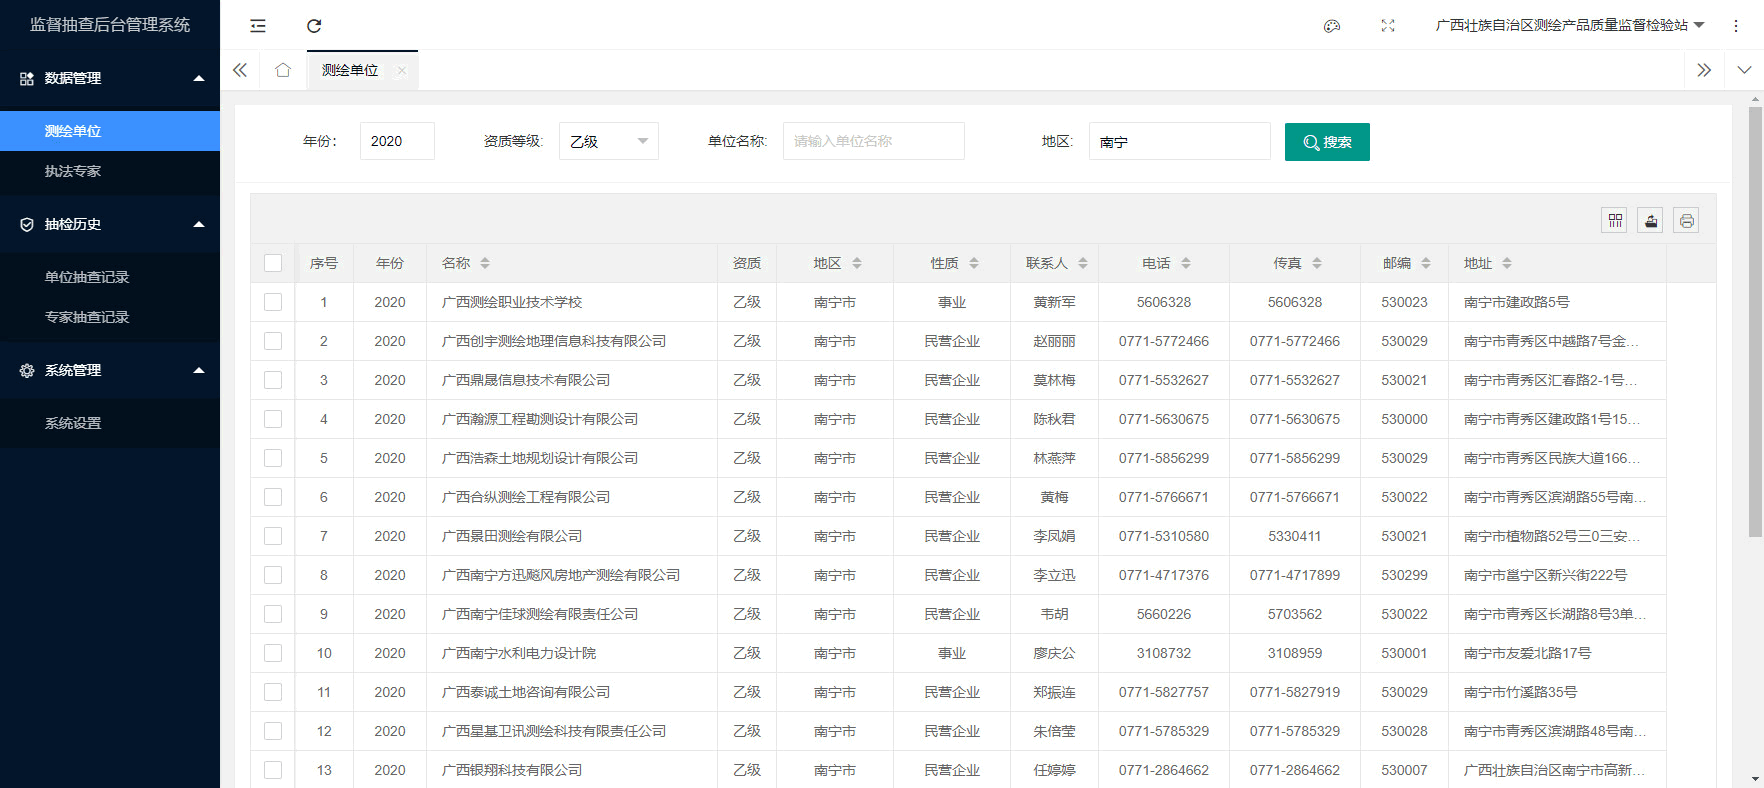
Task: Click the green 搜索 button
Action: point(1327,142)
